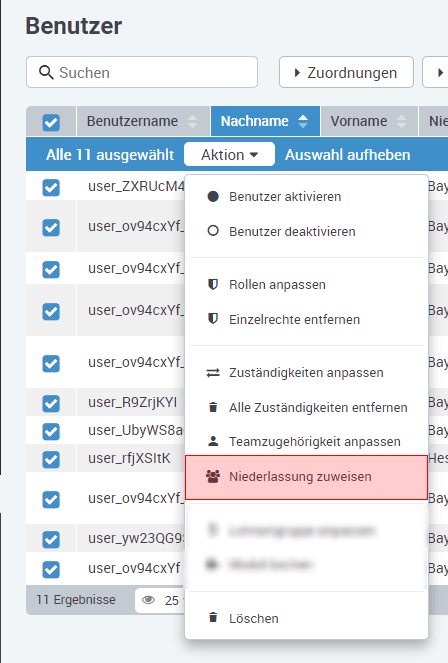Click the Suchen search field
Image resolution: width=448 pixels, height=663 pixels.
(142, 72)
